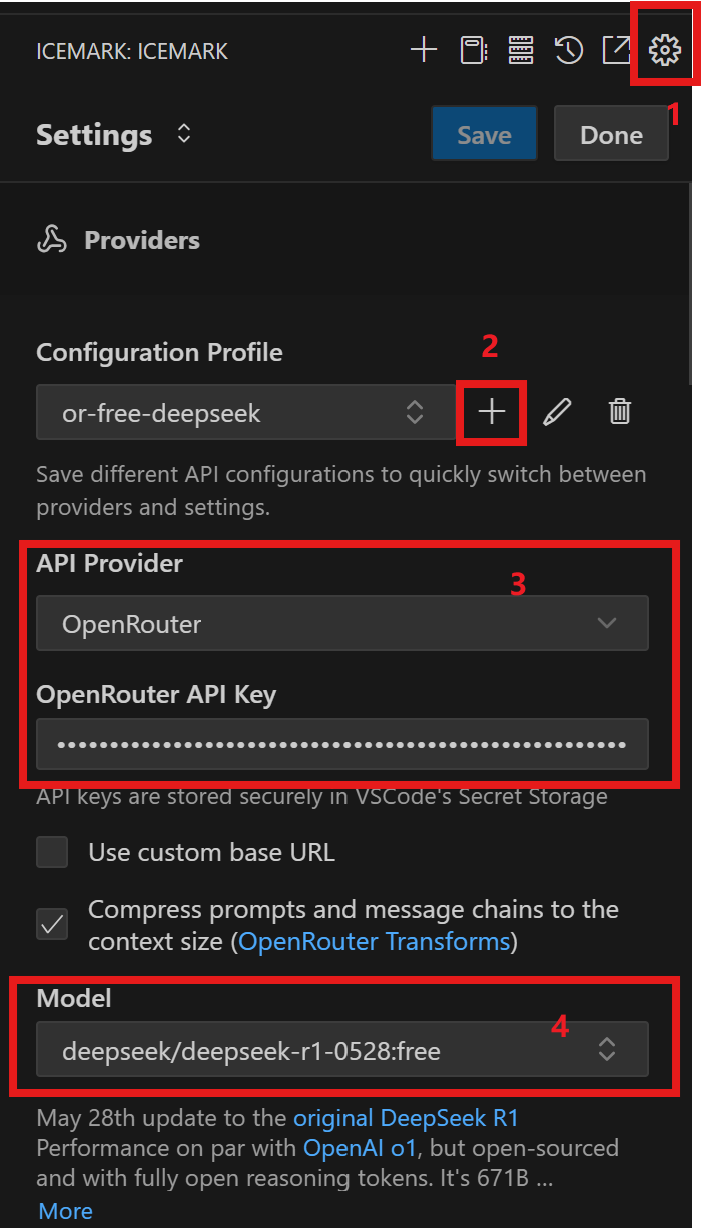Uncheck Compress prompts and message chains
Screen dimensions: 701x1228
click(52, 925)
